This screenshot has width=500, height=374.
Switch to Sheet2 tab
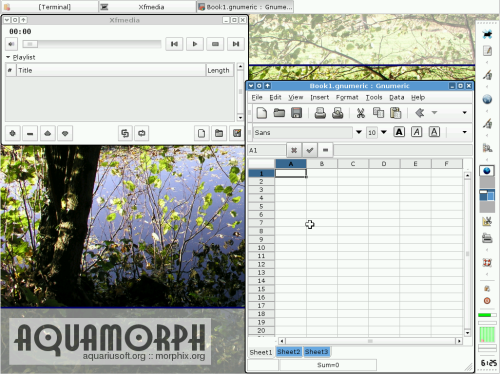click(x=289, y=352)
